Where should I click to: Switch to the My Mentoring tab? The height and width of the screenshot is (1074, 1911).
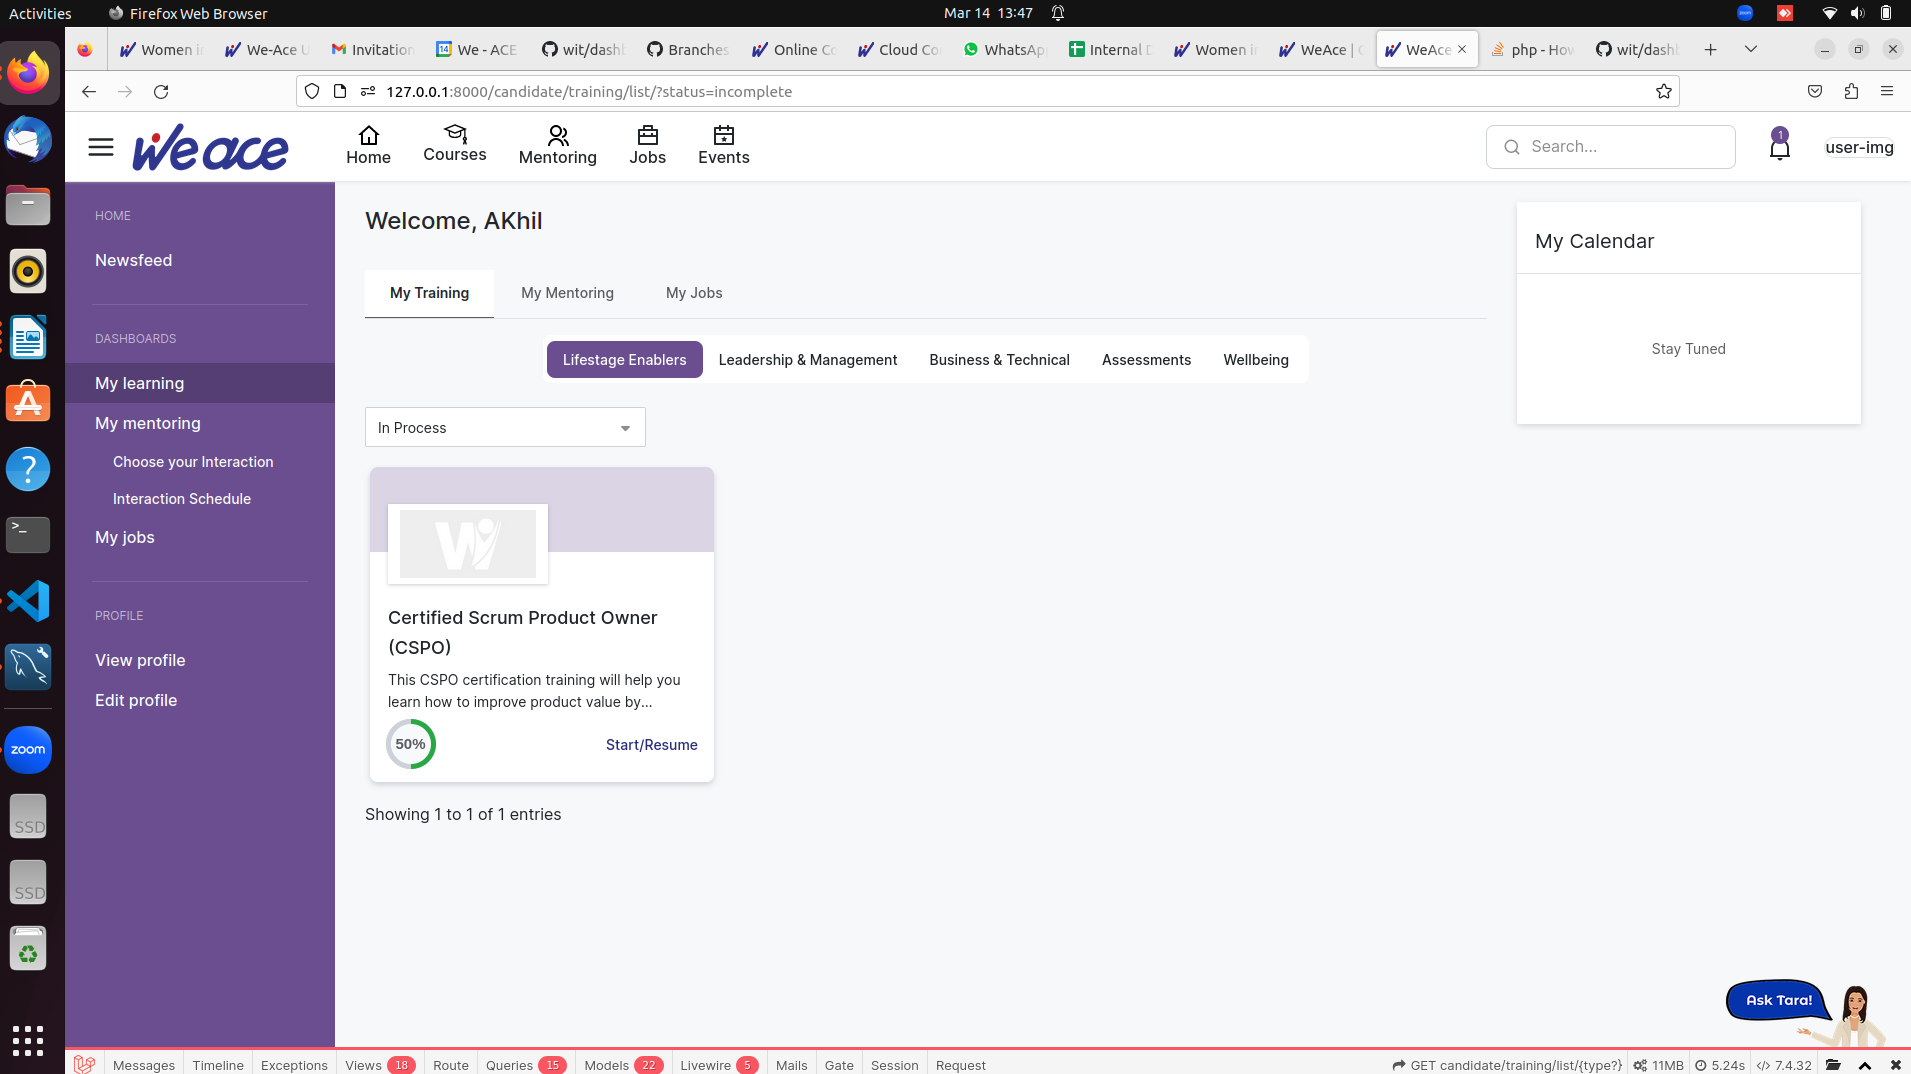pos(567,293)
